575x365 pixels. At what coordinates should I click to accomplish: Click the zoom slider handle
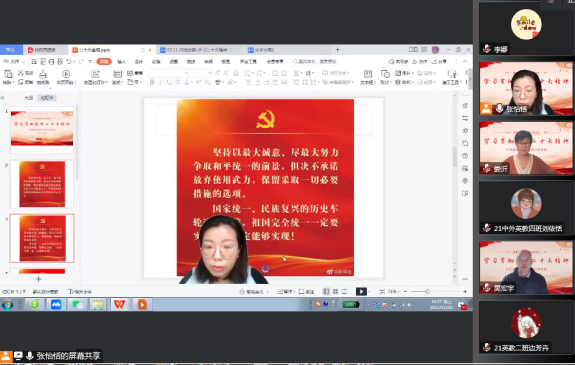pos(428,291)
